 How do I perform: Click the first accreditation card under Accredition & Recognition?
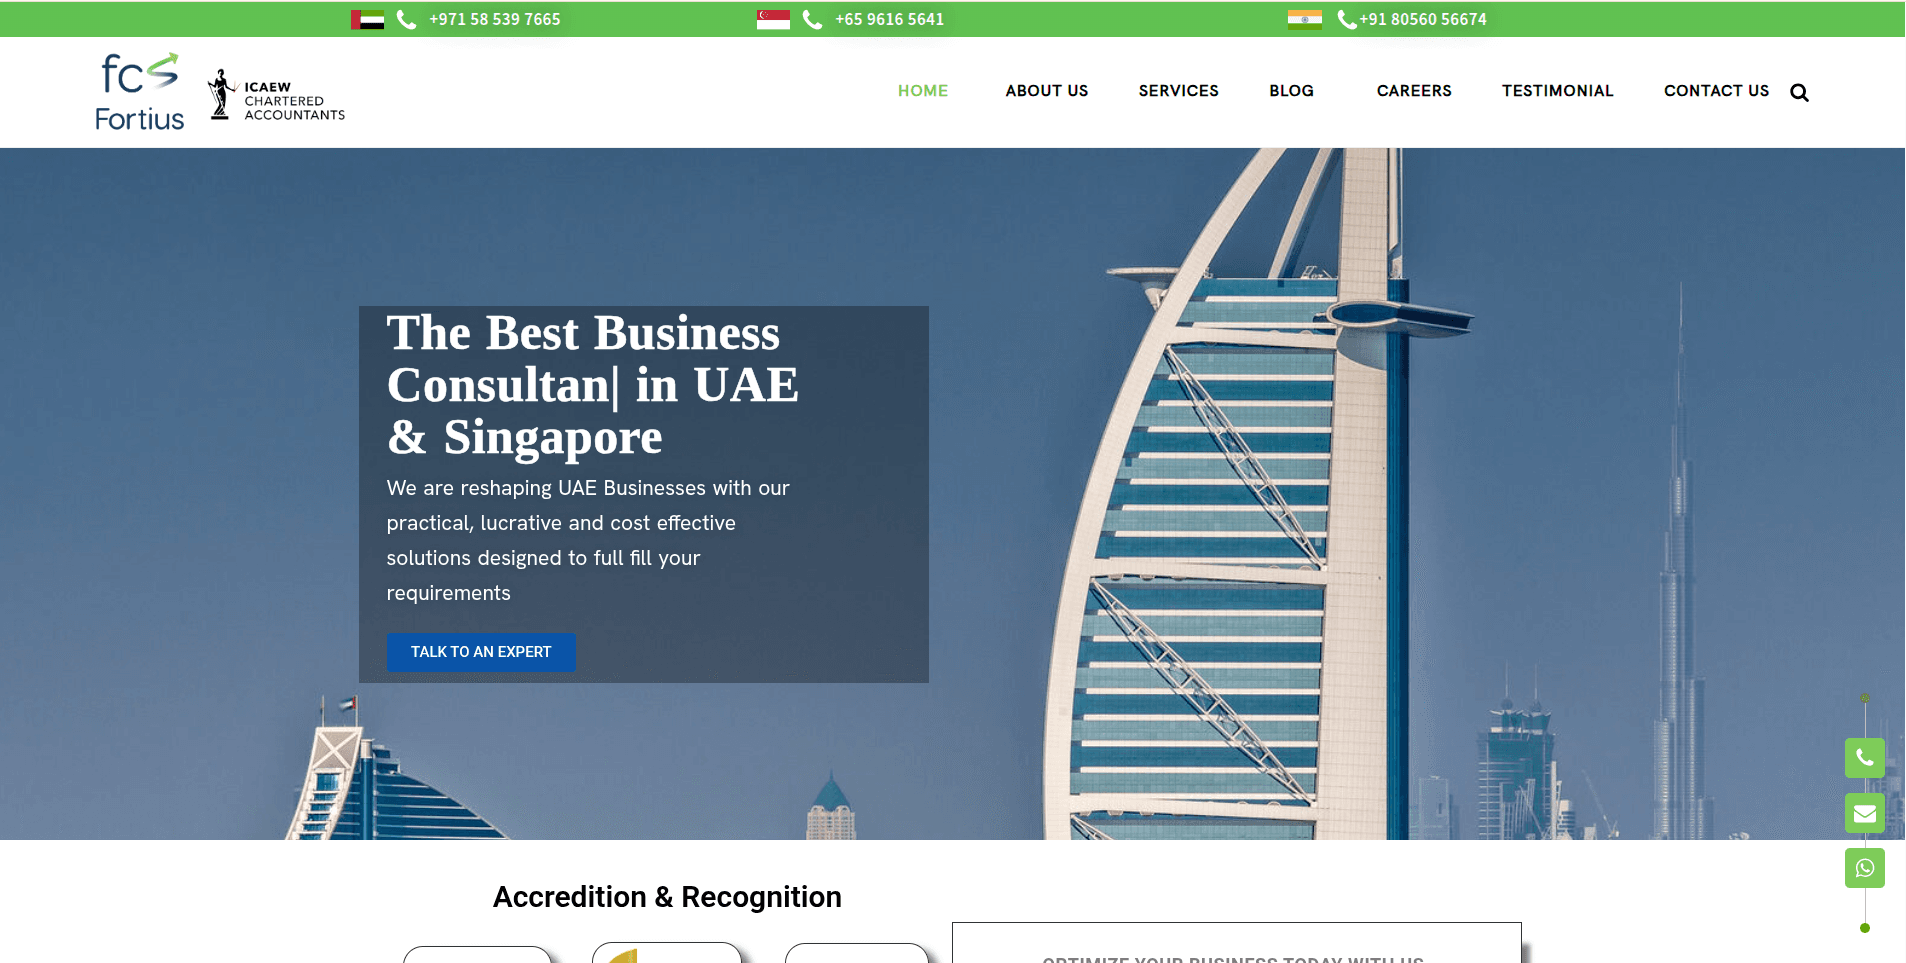coord(477,957)
